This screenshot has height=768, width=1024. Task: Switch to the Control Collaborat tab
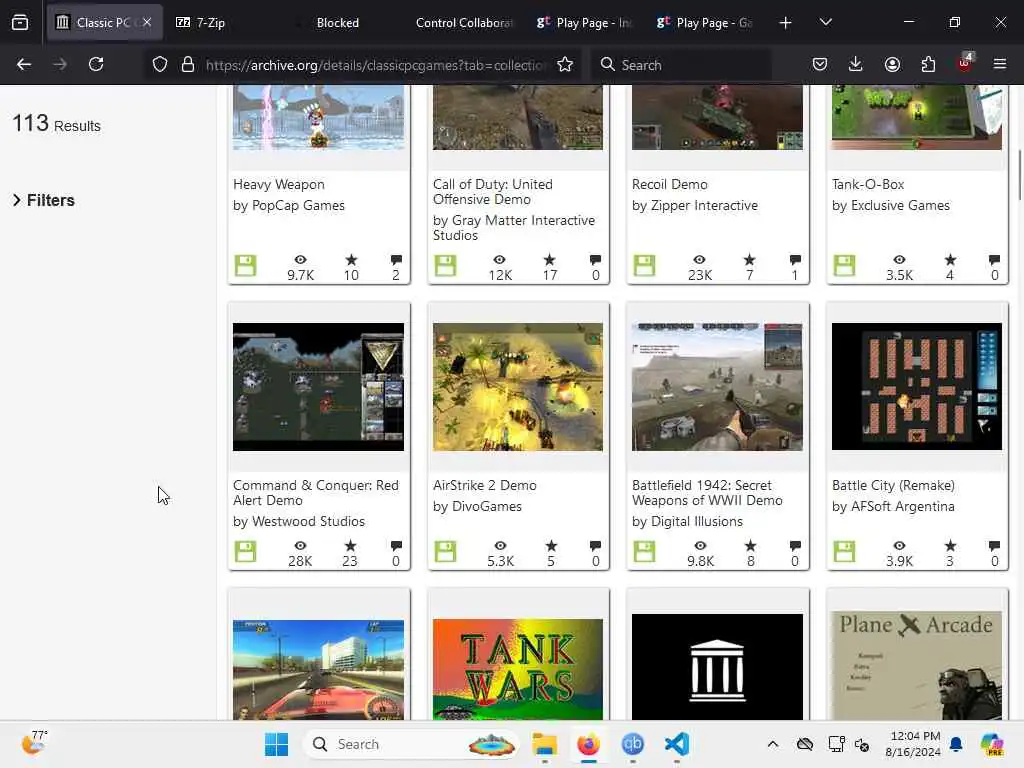[464, 22]
